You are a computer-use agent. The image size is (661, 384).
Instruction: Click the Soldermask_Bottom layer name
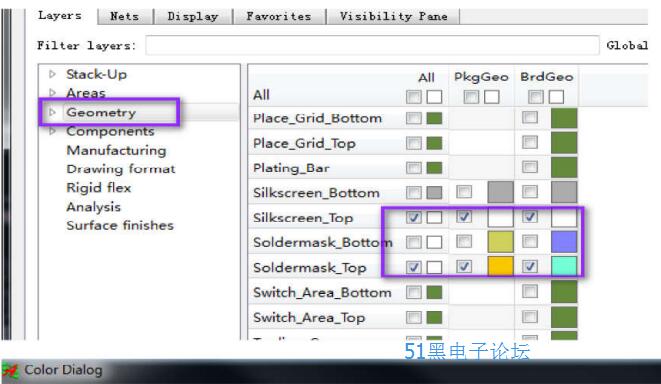tap(323, 242)
